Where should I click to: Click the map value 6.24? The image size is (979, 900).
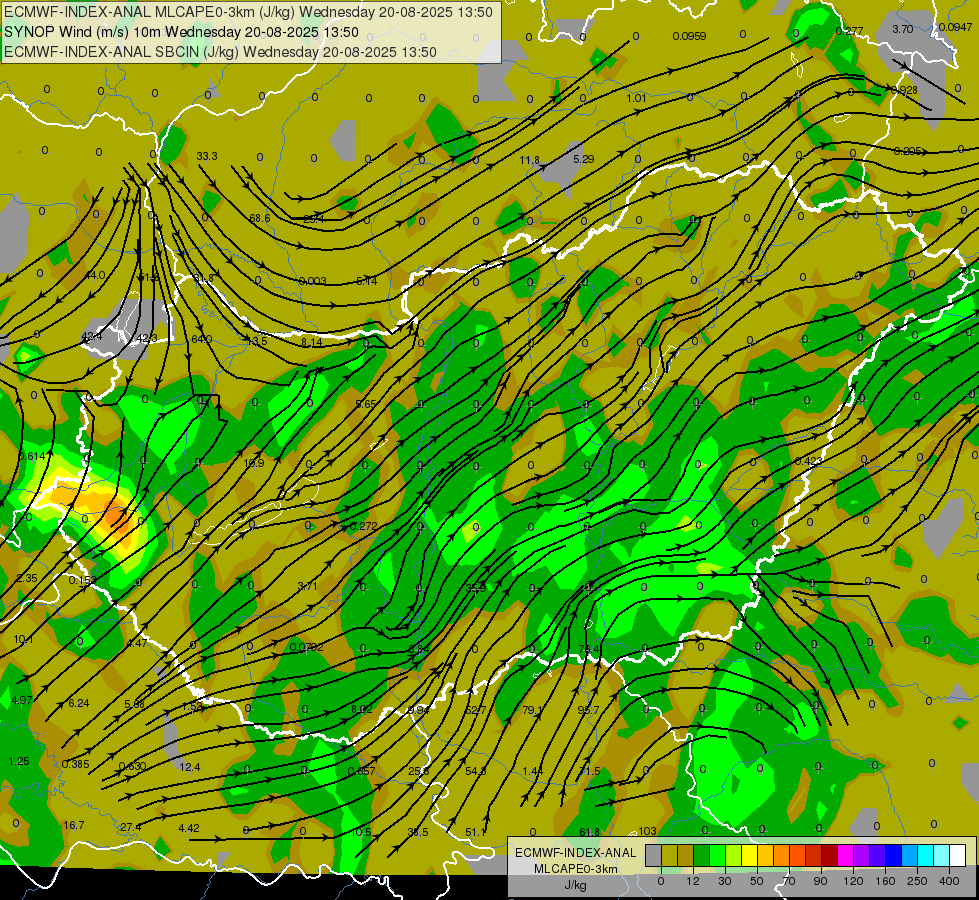pos(79,703)
